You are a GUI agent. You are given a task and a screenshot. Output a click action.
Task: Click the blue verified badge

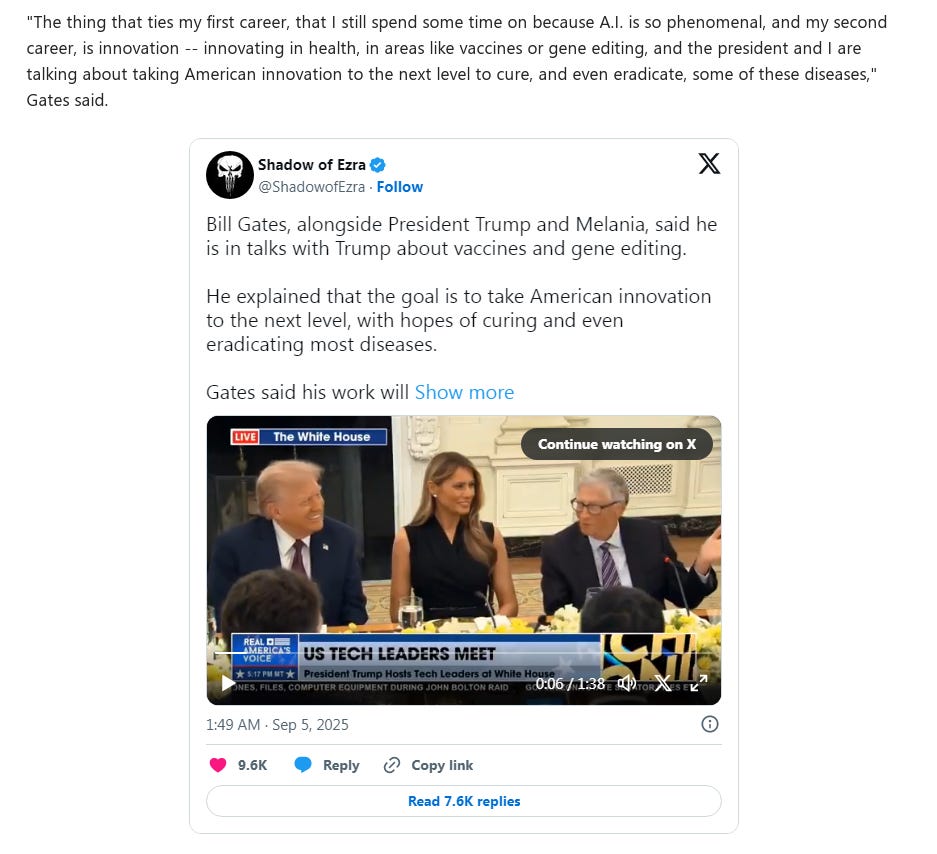(x=378, y=165)
